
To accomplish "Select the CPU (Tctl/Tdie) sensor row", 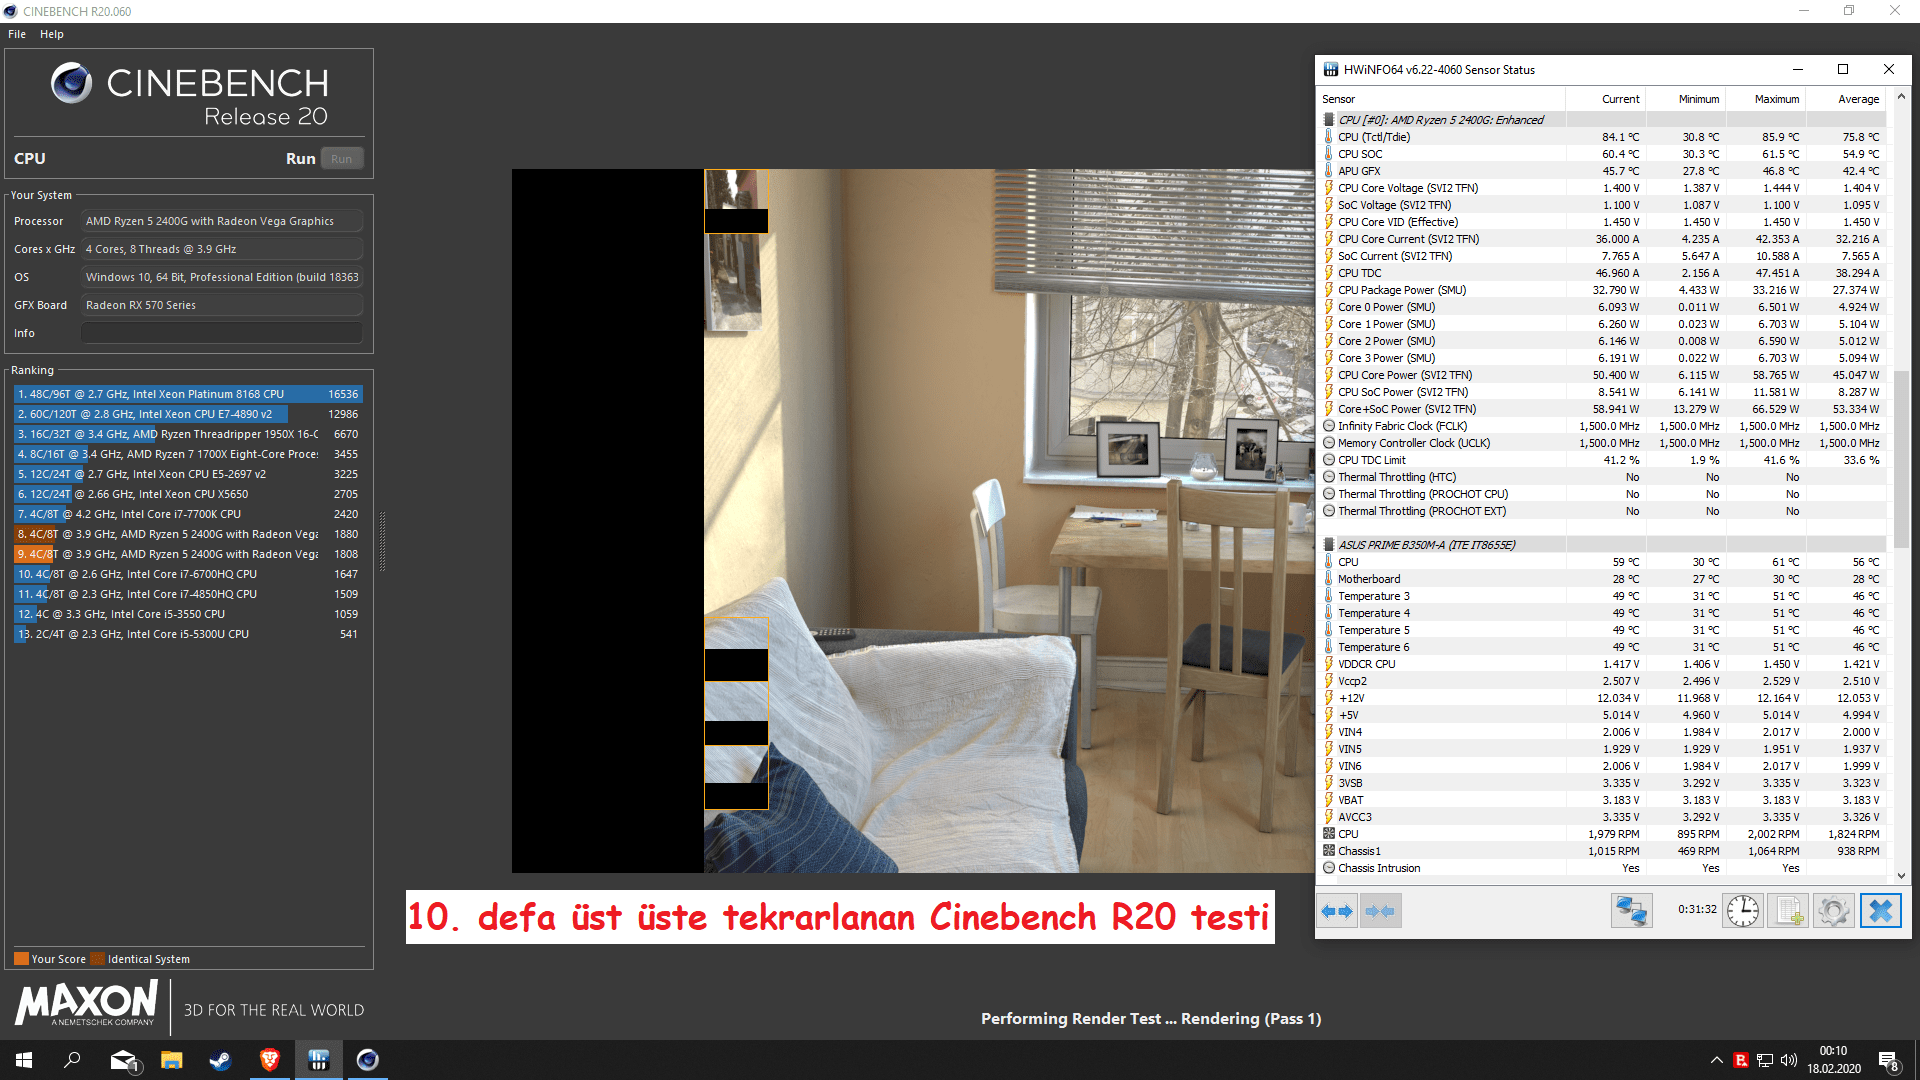I will [1374, 137].
